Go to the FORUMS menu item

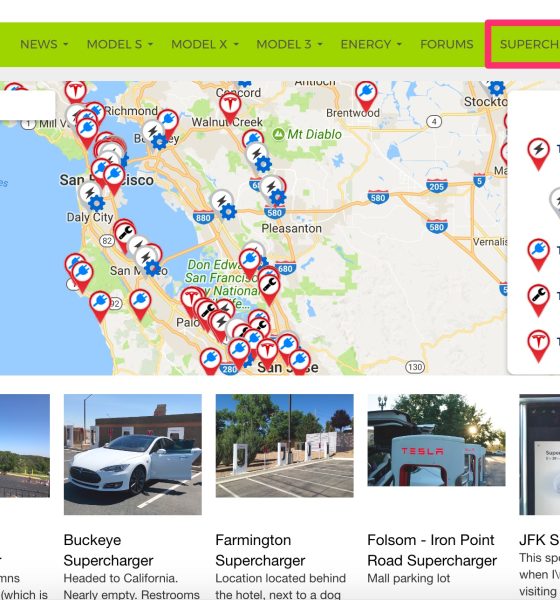447,44
